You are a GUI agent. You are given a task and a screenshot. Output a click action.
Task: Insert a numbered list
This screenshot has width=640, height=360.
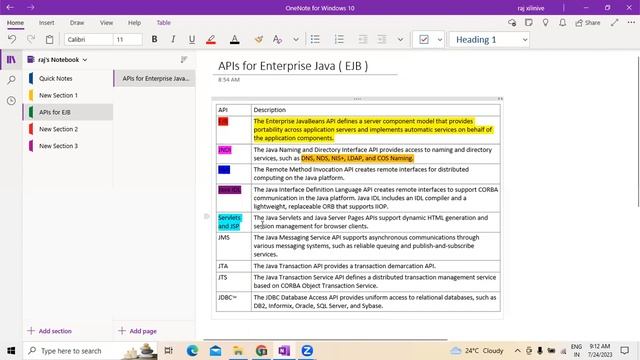click(339, 39)
